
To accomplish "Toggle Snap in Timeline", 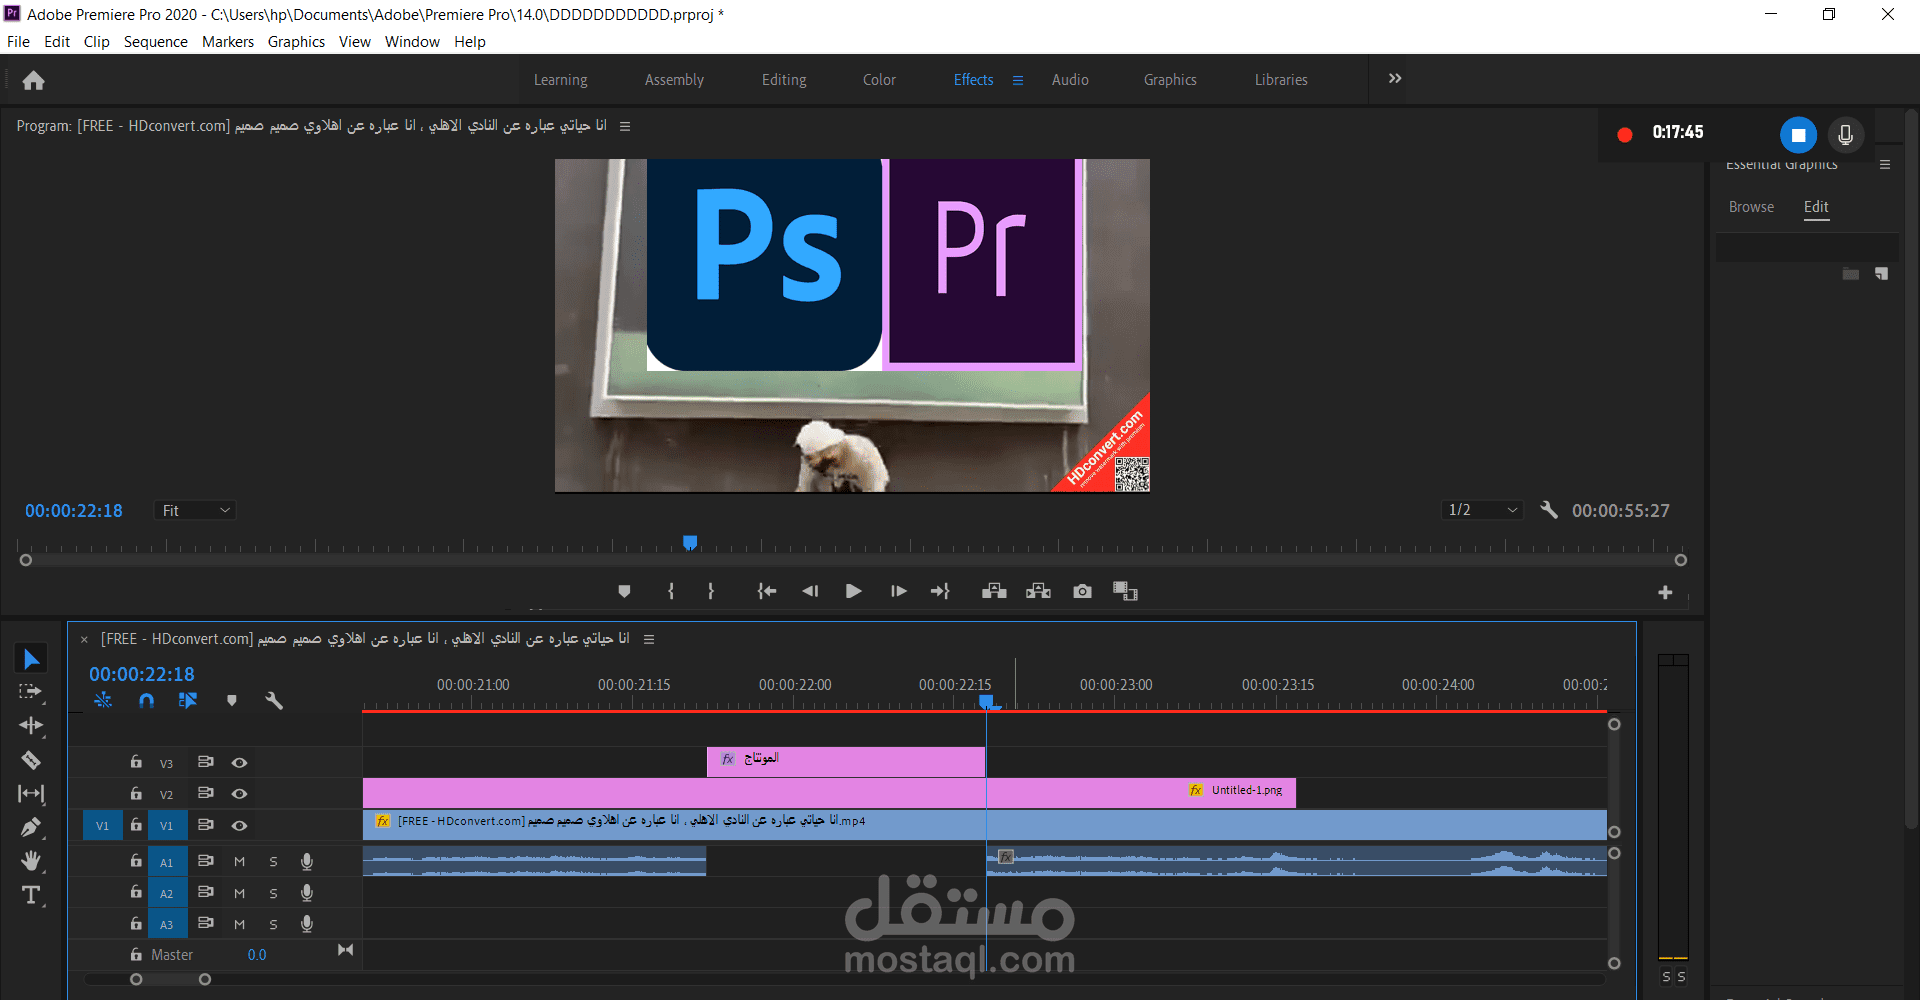I will point(146,701).
